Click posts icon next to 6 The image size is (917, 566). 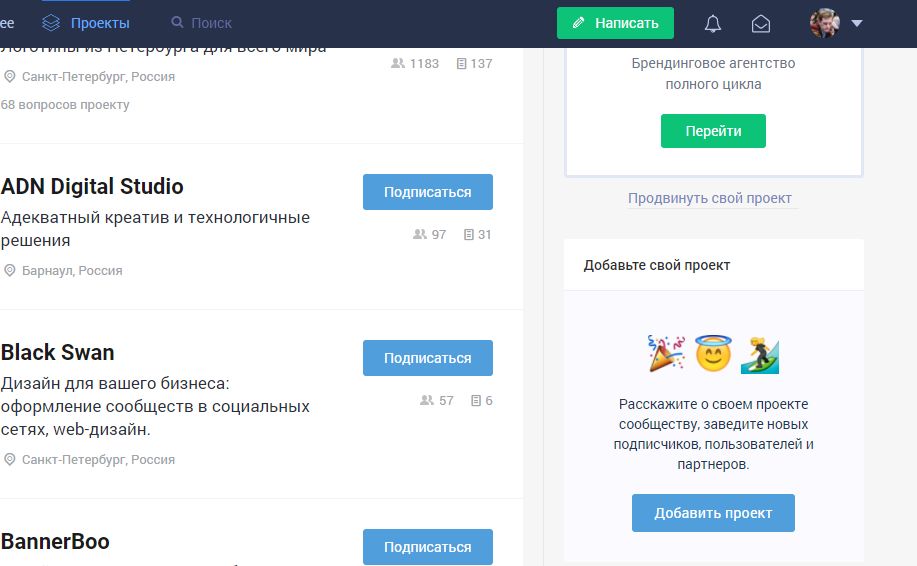click(476, 401)
